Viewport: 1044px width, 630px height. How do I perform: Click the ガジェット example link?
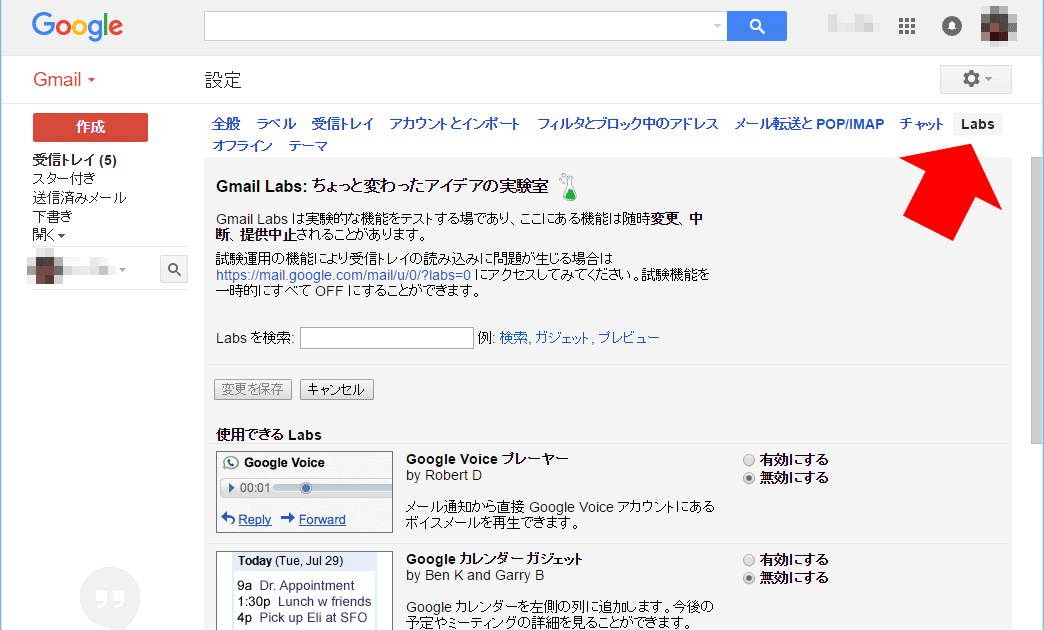(x=562, y=338)
